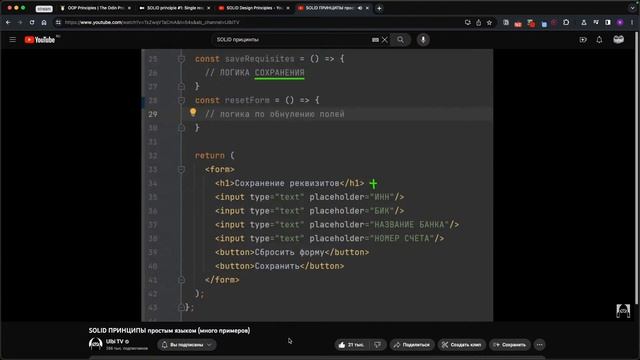Share this page from the address bar
Screen dimensions: 640x360
pos(478,22)
